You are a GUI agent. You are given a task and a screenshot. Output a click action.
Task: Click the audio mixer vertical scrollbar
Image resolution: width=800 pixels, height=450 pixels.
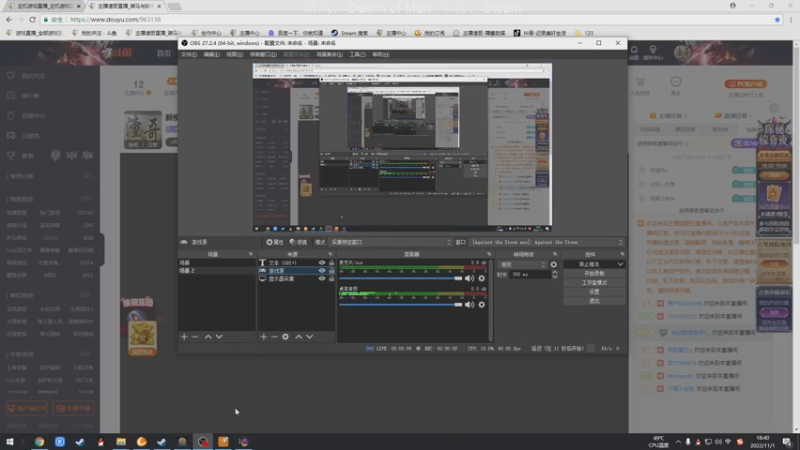pyautogui.click(x=491, y=300)
